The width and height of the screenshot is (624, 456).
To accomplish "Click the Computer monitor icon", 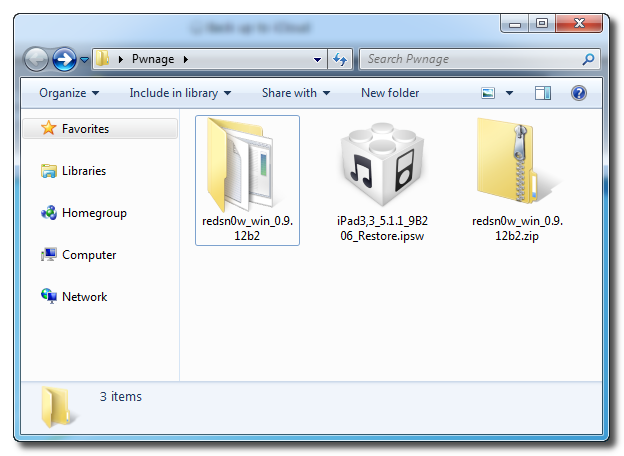I will [49, 255].
